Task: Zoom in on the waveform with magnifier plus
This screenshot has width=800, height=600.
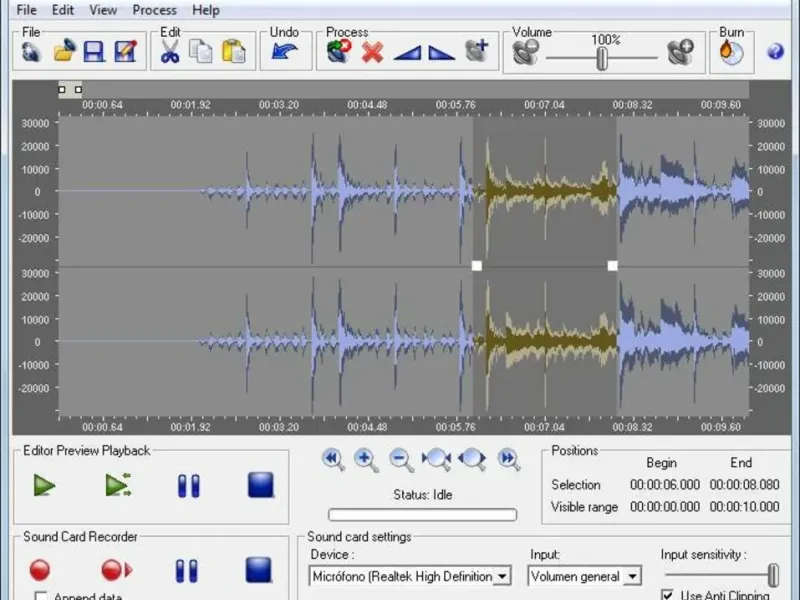Action: [366, 460]
